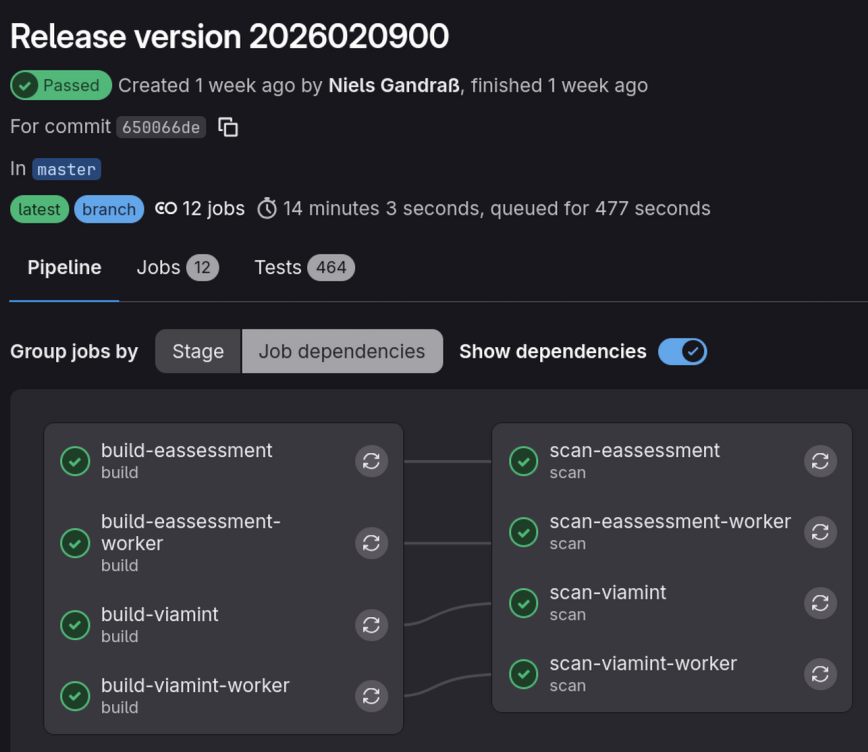
Task: Open the scan-viamint job details
Action: point(608,593)
